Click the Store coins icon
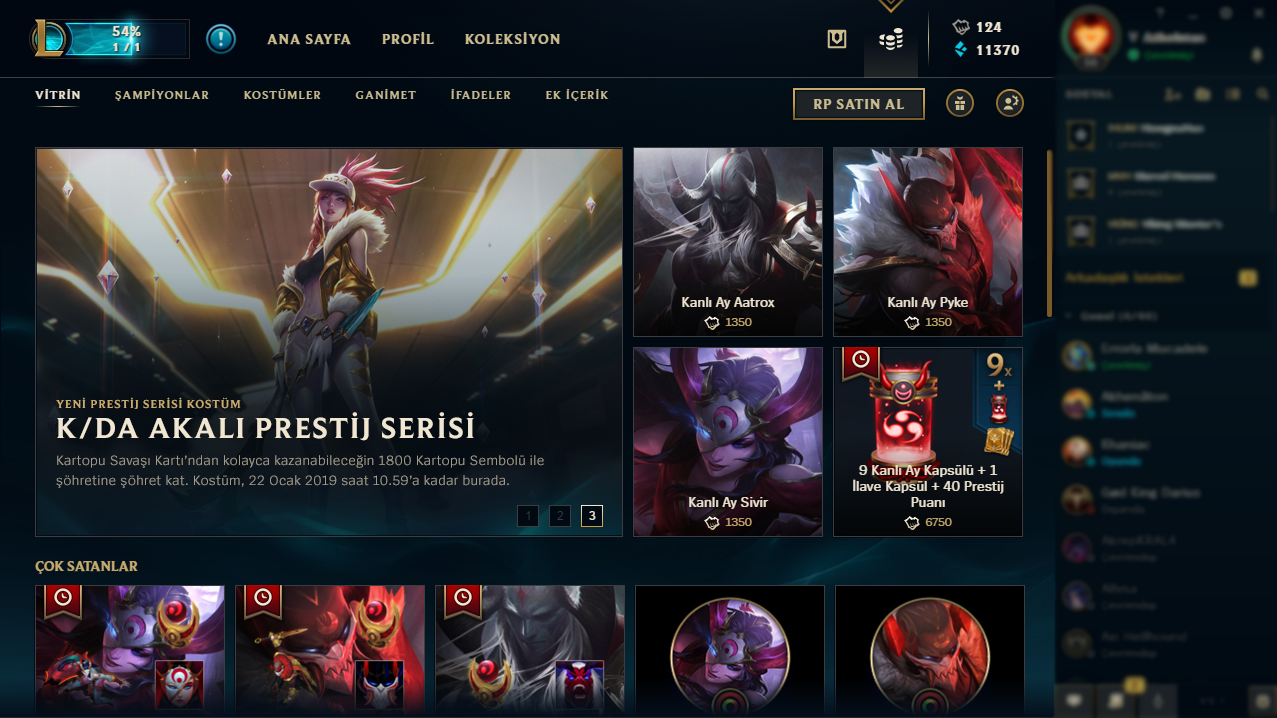Viewport: 1277px width, 718px height. pyautogui.click(x=891, y=40)
